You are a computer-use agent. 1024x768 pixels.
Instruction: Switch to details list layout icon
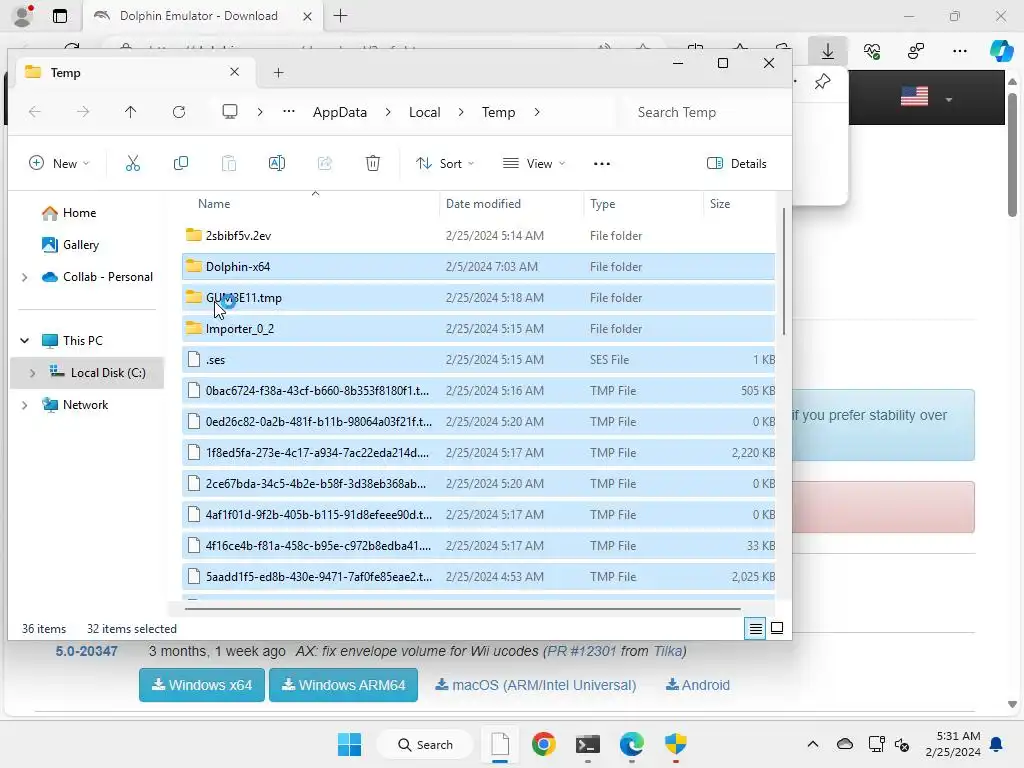tap(756, 628)
